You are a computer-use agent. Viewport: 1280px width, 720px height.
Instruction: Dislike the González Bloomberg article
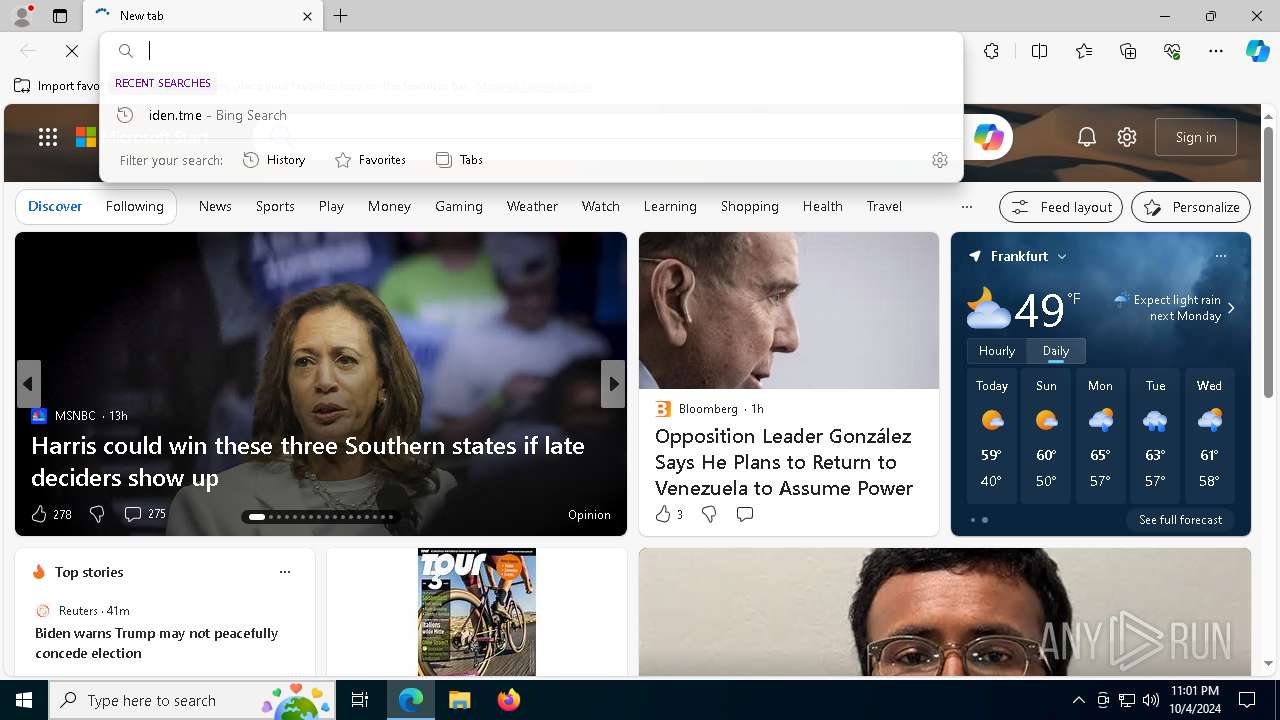(x=709, y=514)
